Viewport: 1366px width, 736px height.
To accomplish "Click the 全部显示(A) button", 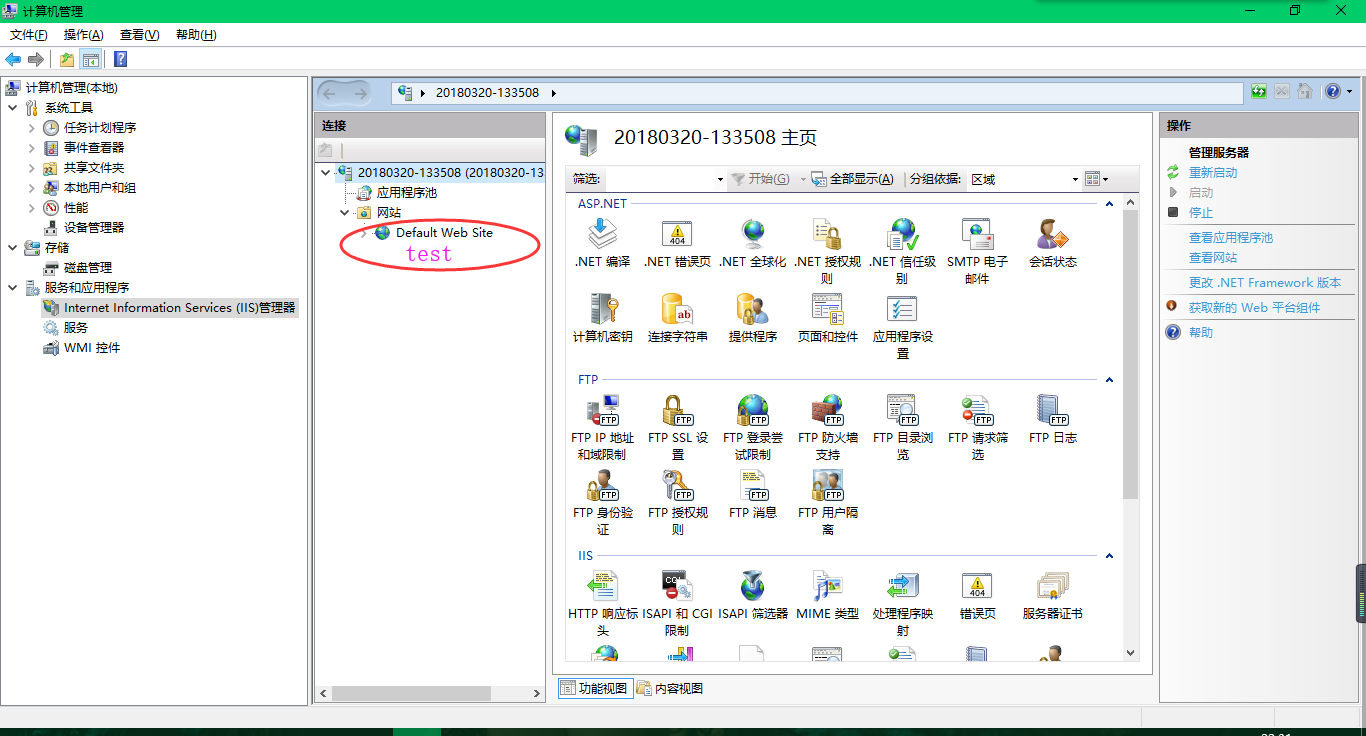I will pos(852,179).
